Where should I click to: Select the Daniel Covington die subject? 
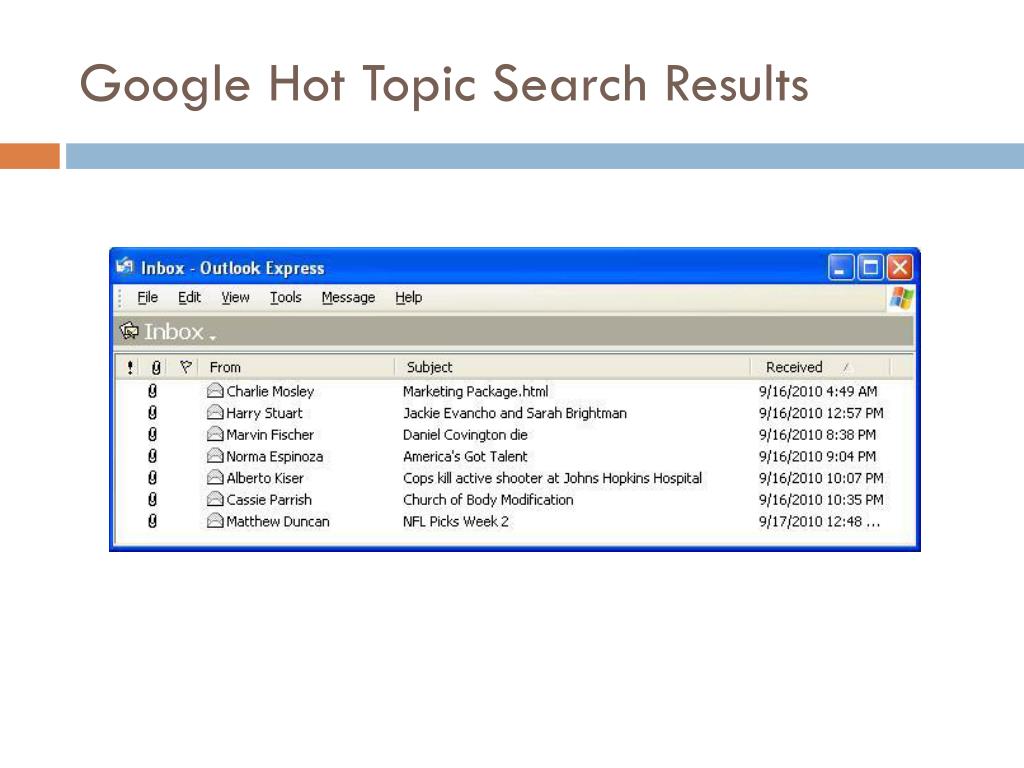(x=465, y=434)
